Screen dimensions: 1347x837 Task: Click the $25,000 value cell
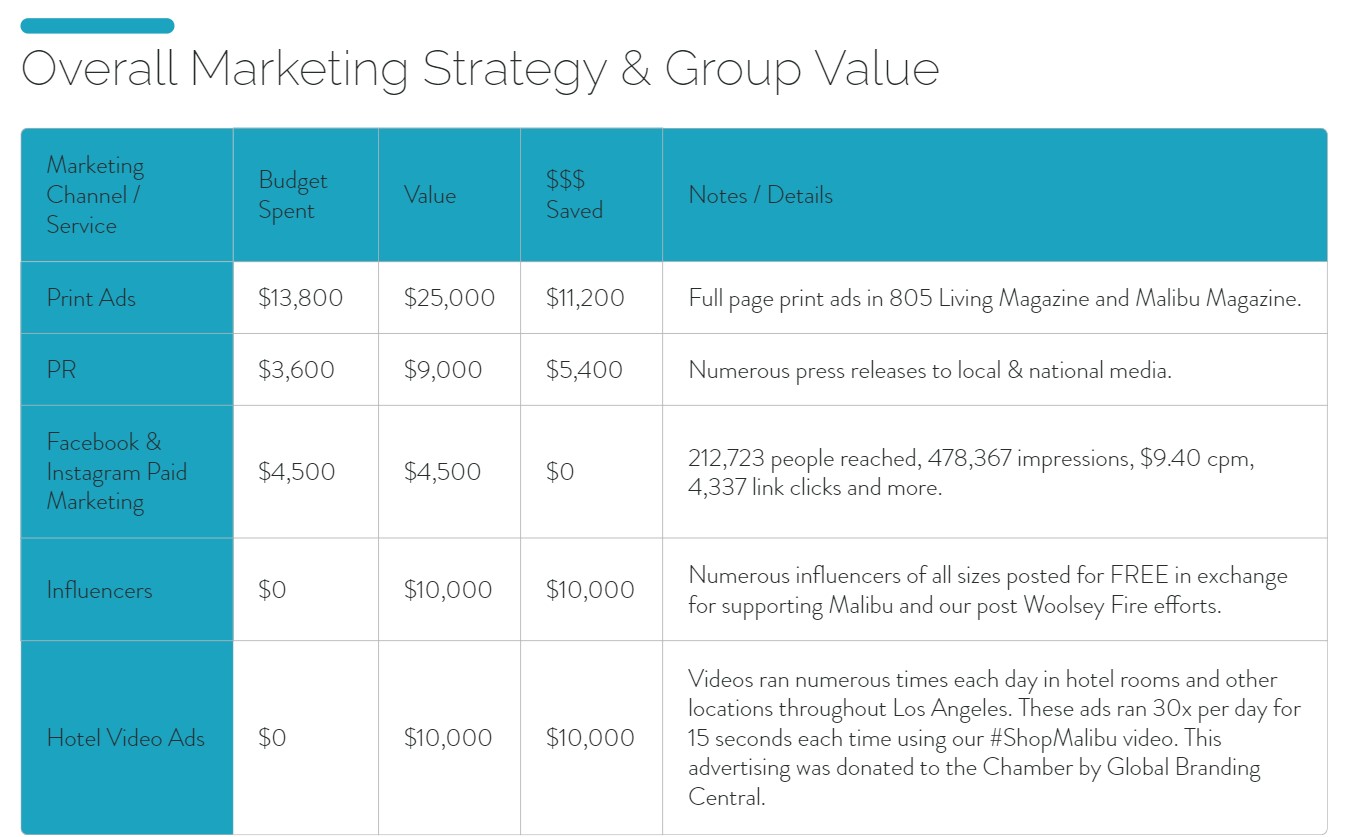pos(449,298)
